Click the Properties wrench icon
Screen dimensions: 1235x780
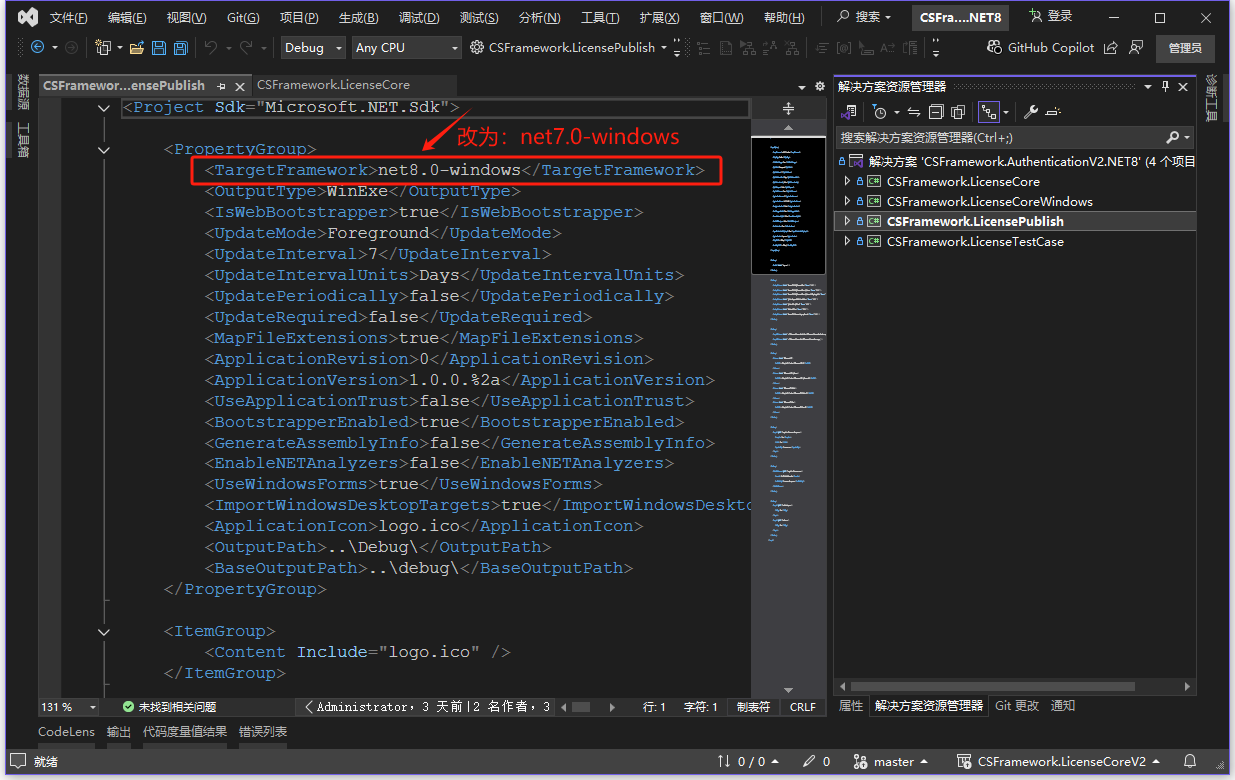pos(1031,112)
